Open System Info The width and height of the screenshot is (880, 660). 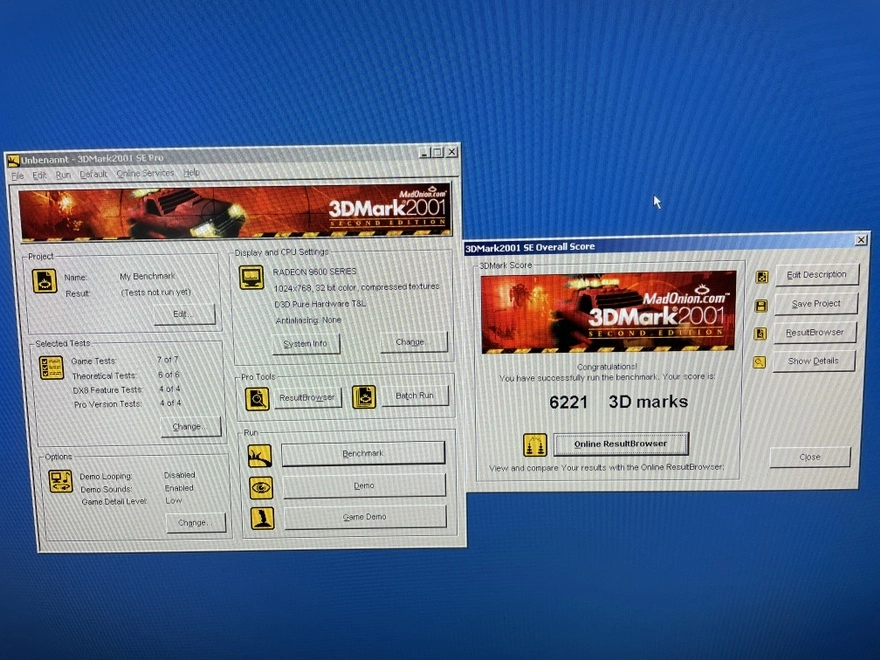(306, 343)
